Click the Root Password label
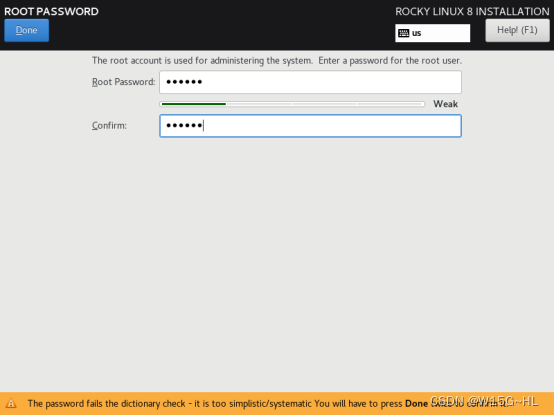Viewport: 554px width, 416px height. pyautogui.click(x=124, y=82)
